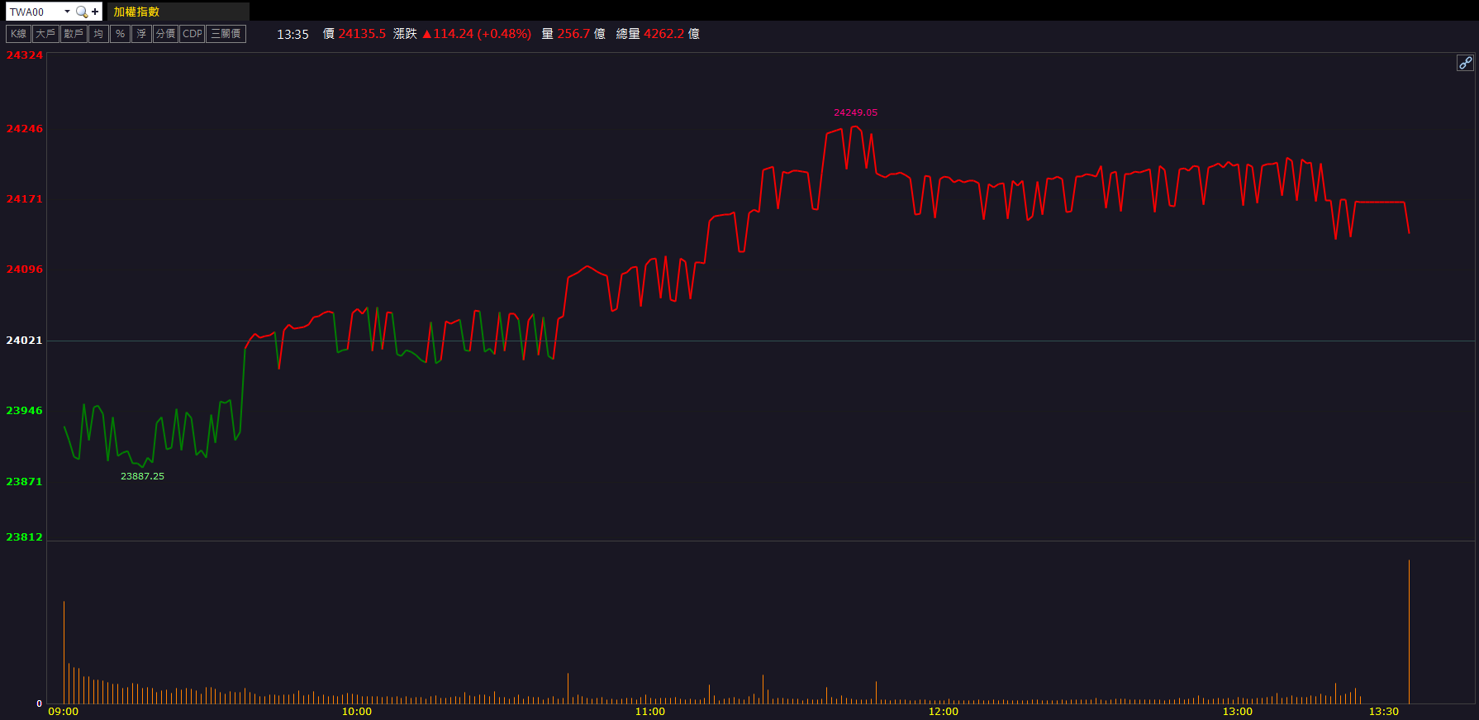Open the TWA00 symbol dropdown arrow
The image size is (1479, 720).
[67, 12]
